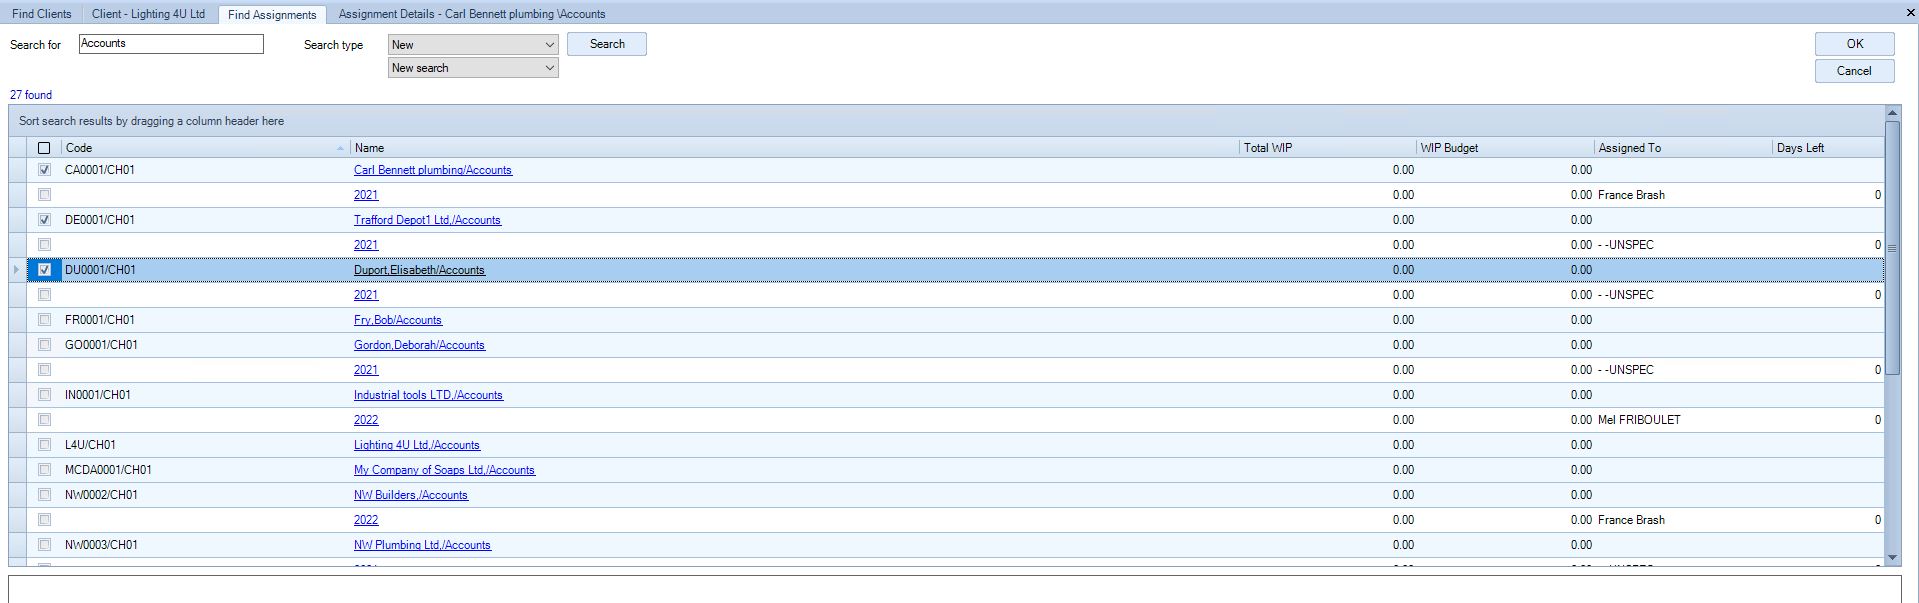Click the scrollbar down arrow of results grid
The width and height of the screenshot is (1919, 603).
1892,558
